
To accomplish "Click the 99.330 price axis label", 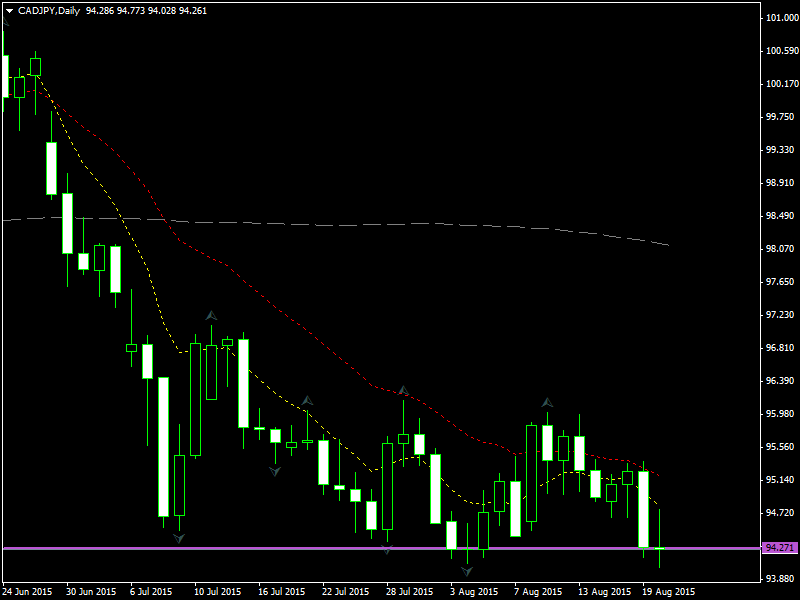I will click(782, 149).
